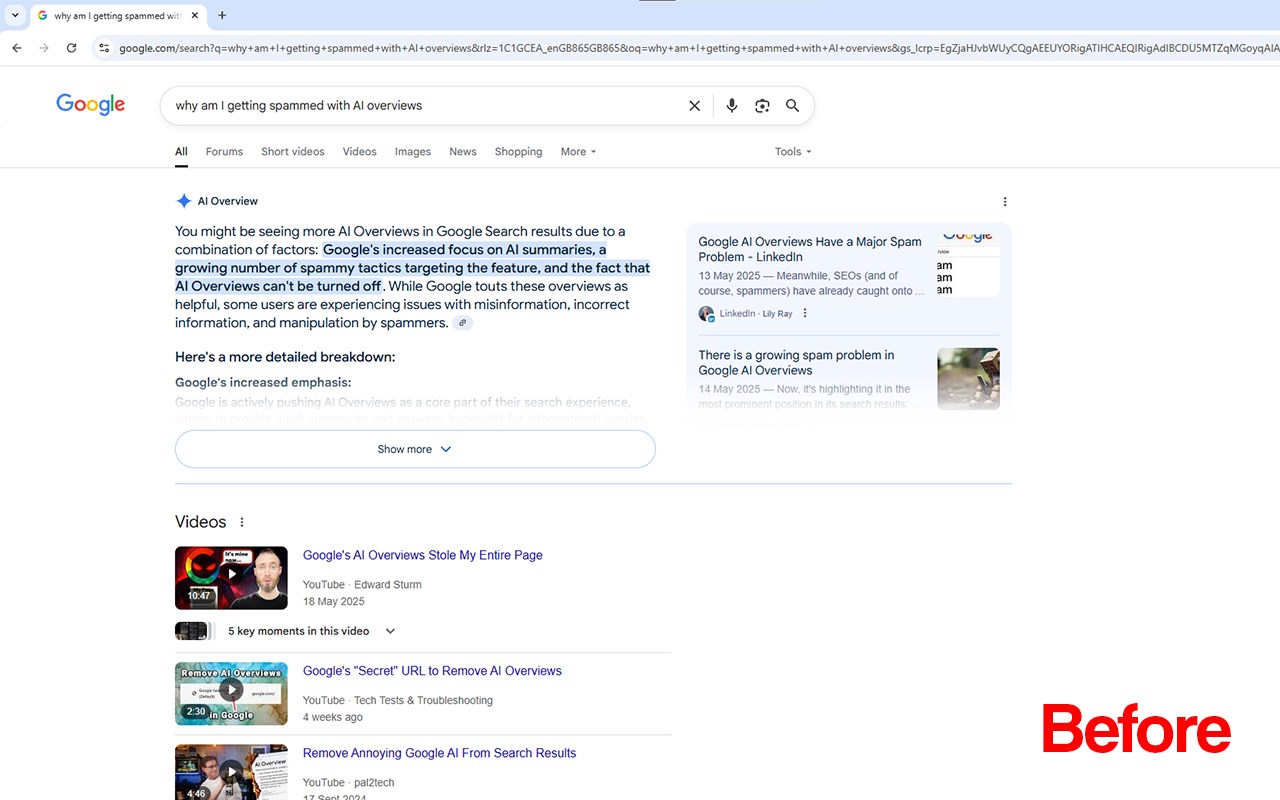This screenshot has height=800, width=1280.
Task: Open 'There is a growing spam problem' article
Action: click(x=797, y=362)
